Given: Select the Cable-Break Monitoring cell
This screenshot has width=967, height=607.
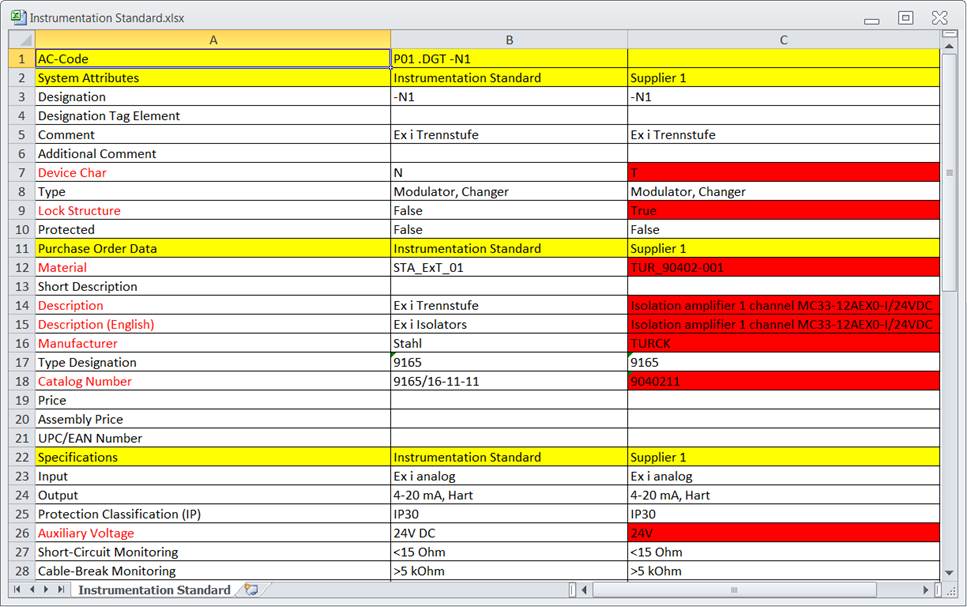Looking at the screenshot, I should [x=213, y=571].
